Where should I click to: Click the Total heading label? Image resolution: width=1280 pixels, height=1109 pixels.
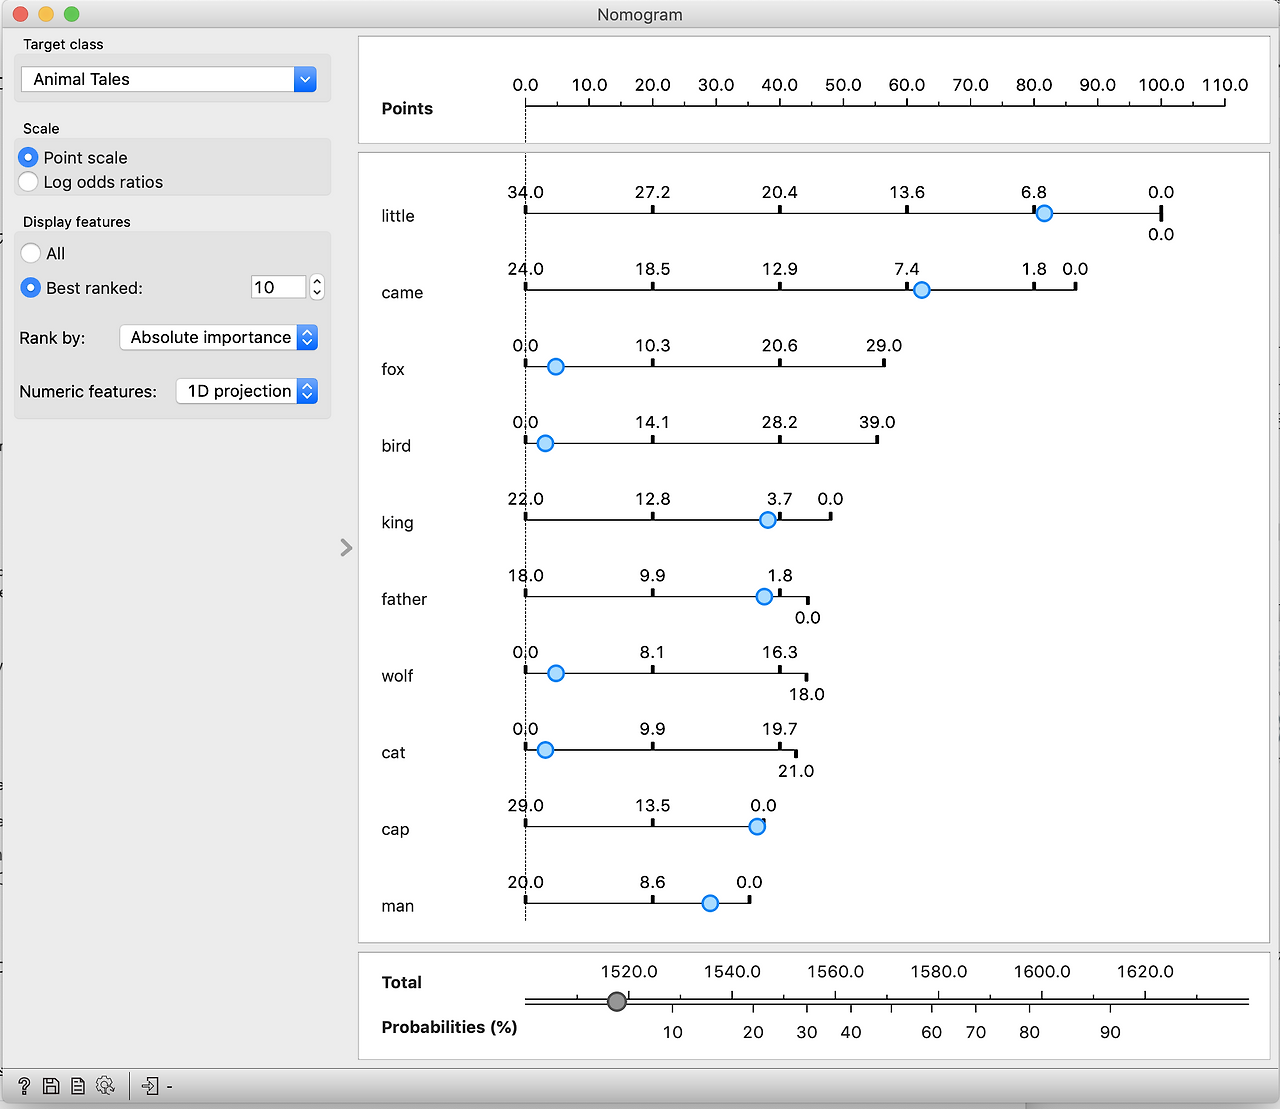coord(402,982)
